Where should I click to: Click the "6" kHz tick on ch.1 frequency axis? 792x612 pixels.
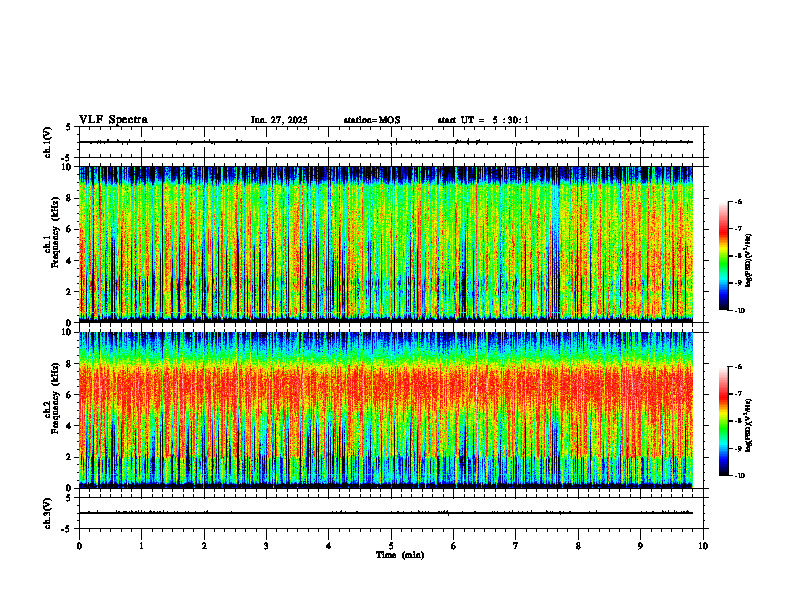pos(70,229)
